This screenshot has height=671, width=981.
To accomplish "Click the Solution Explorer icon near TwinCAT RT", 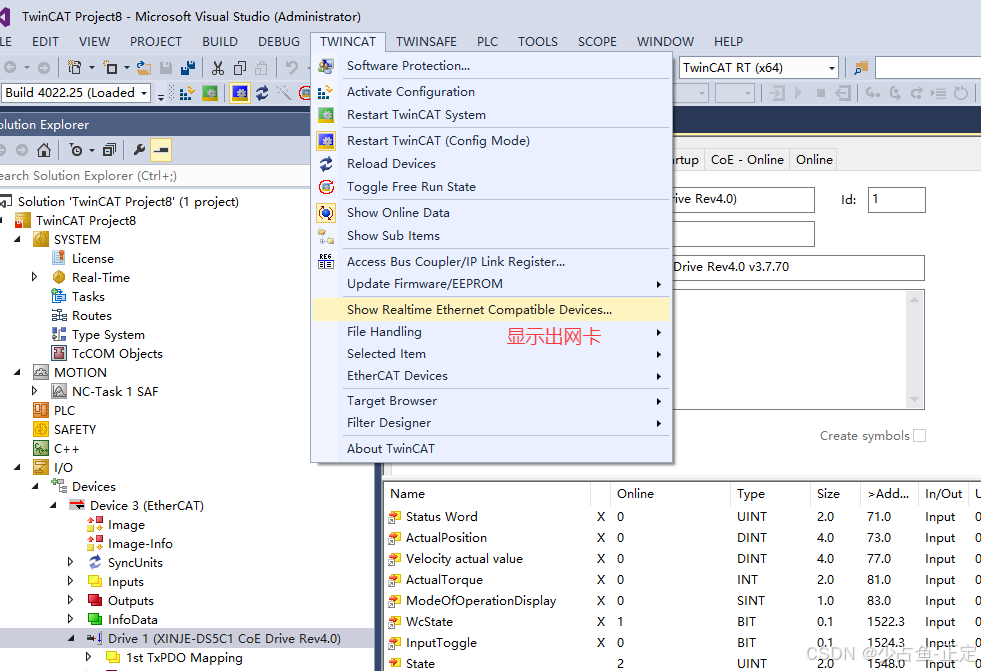I will tap(861, 68).
